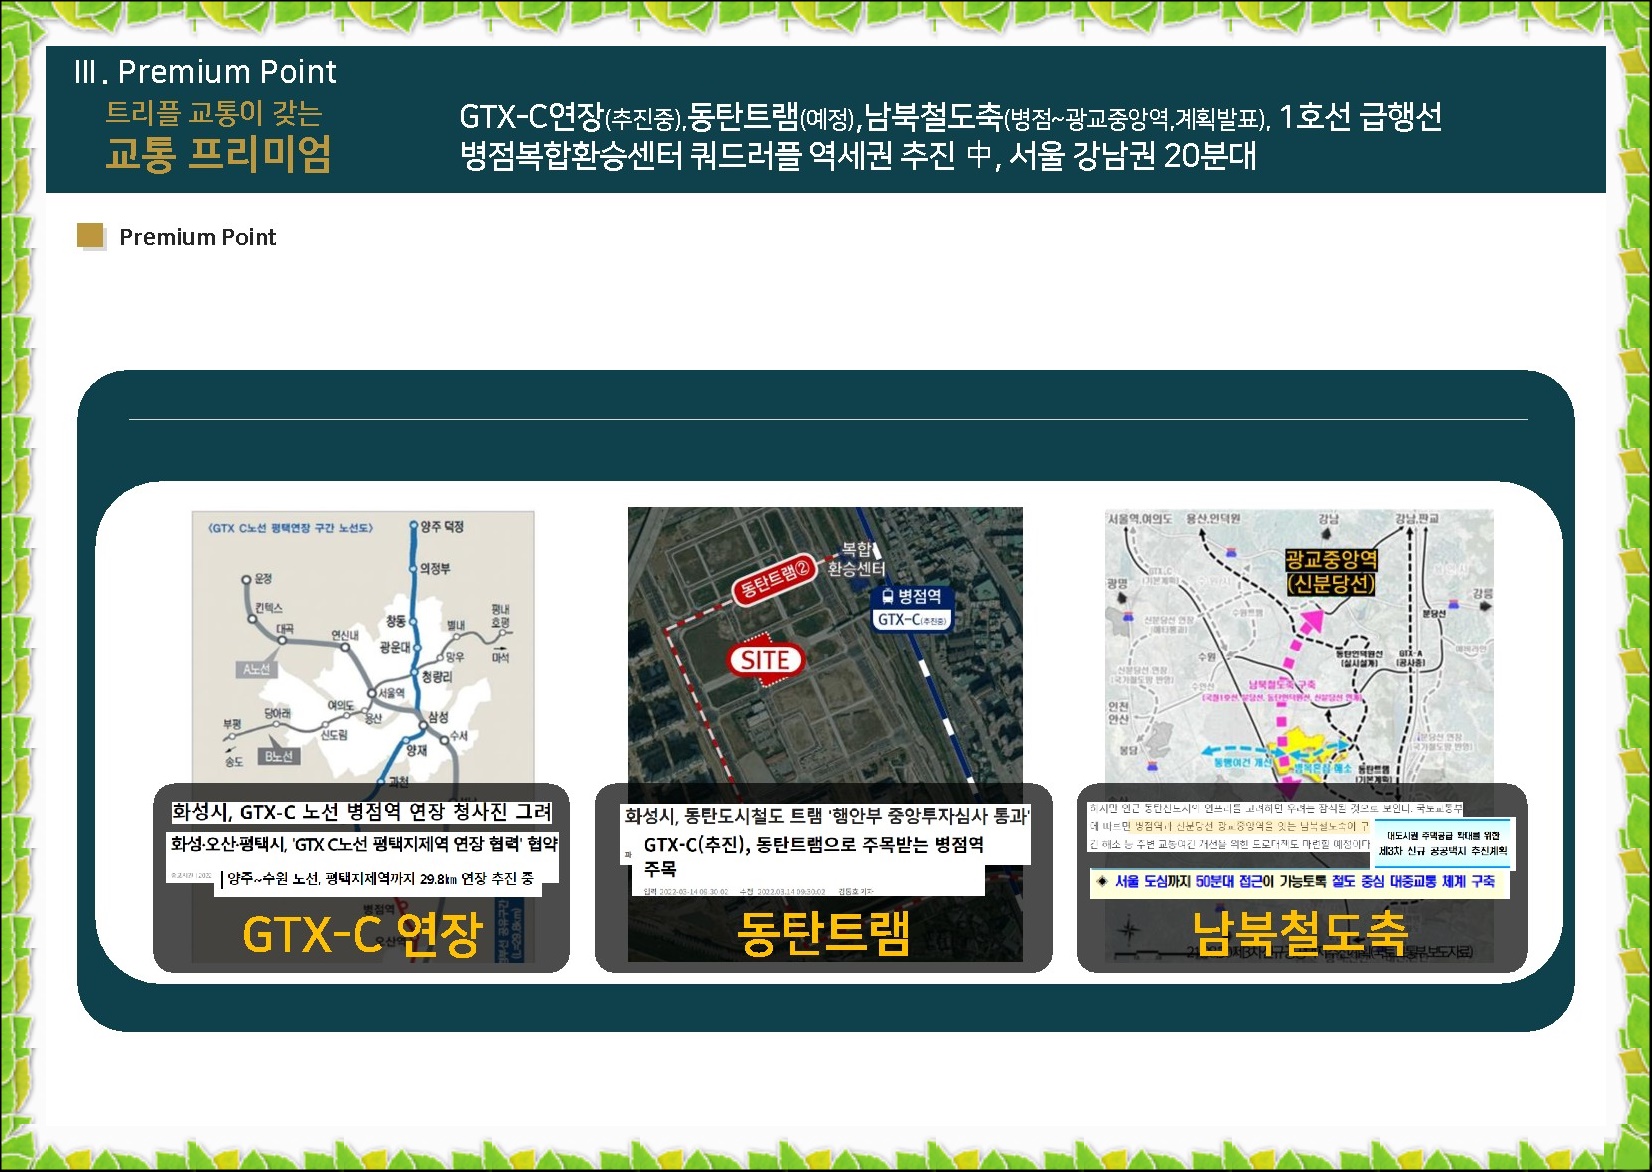Click the blue '병점역' station label
This screenshot has width=1652, height=1172.
click(x=918, y=597)
